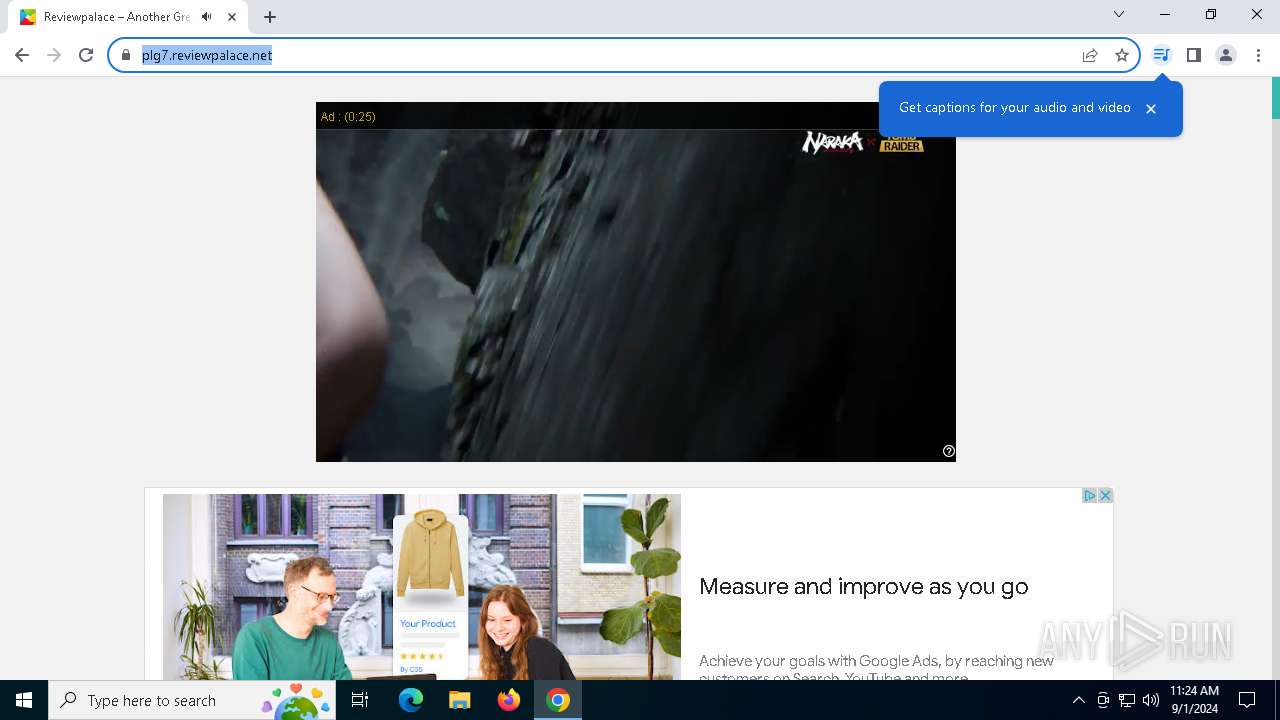1280x720 pixels.
Task: Open File Explorer from the taskbar
Action: [x=459, y=700]
